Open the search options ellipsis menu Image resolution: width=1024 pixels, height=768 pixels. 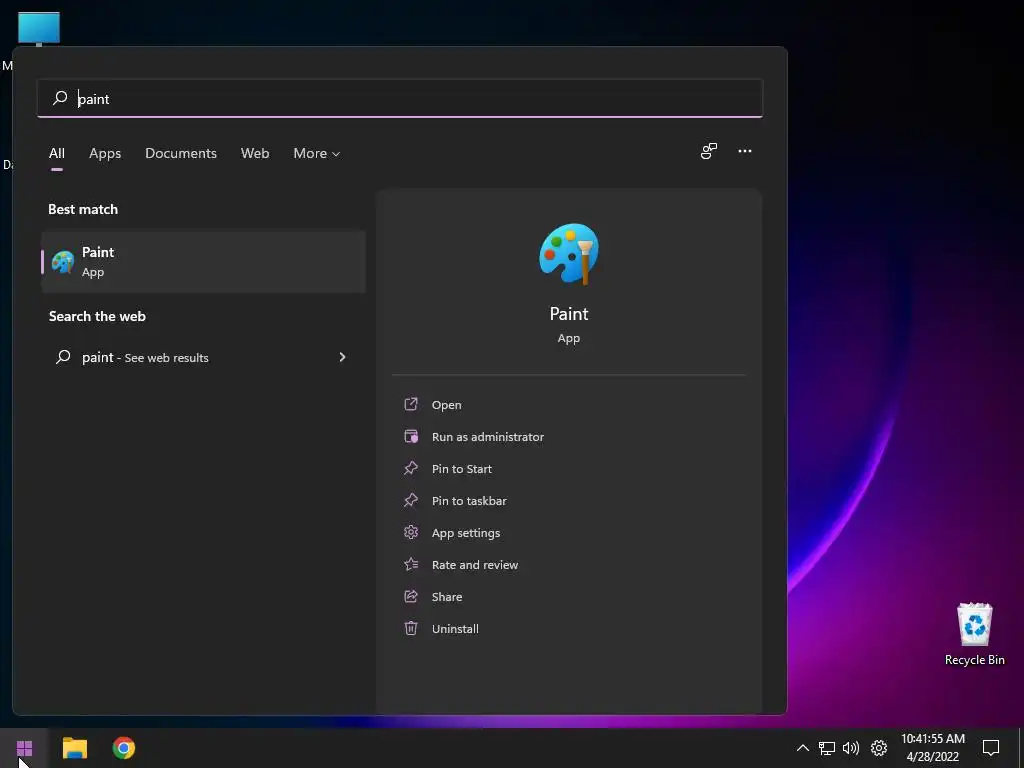pos(744,151)
